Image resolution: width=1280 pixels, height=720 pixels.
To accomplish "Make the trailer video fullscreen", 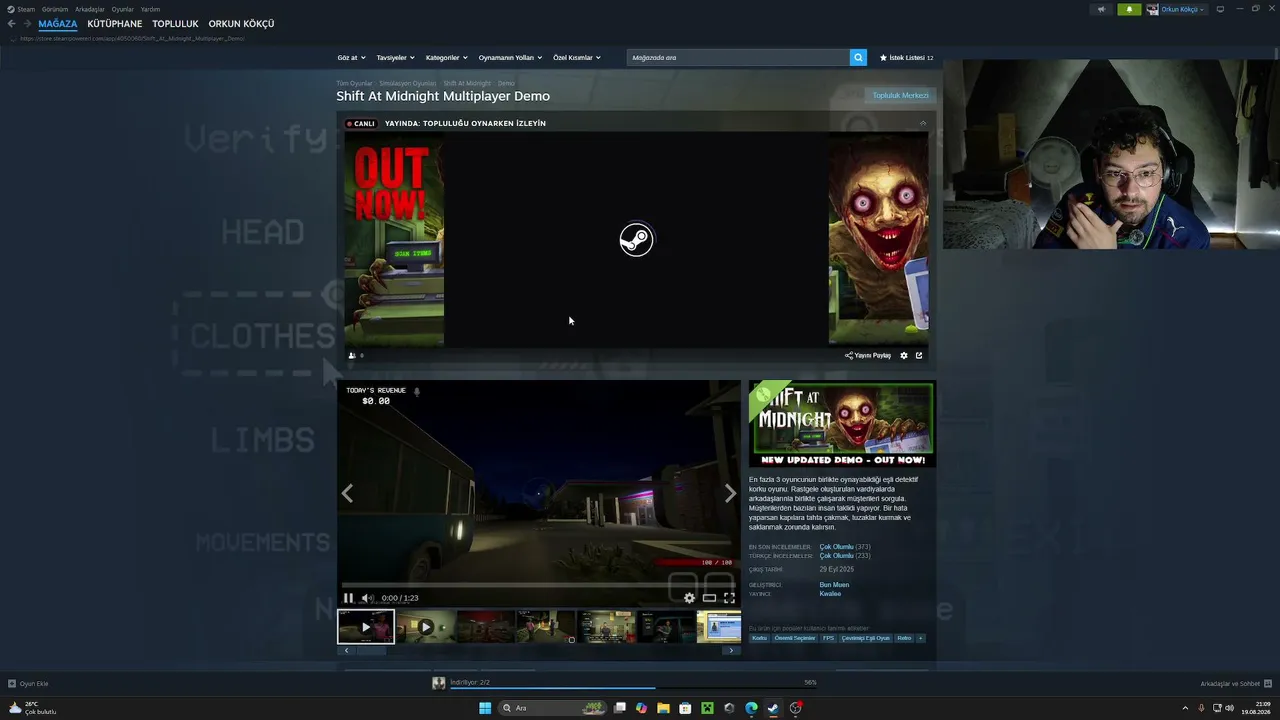I will click(x=729, y=598).
